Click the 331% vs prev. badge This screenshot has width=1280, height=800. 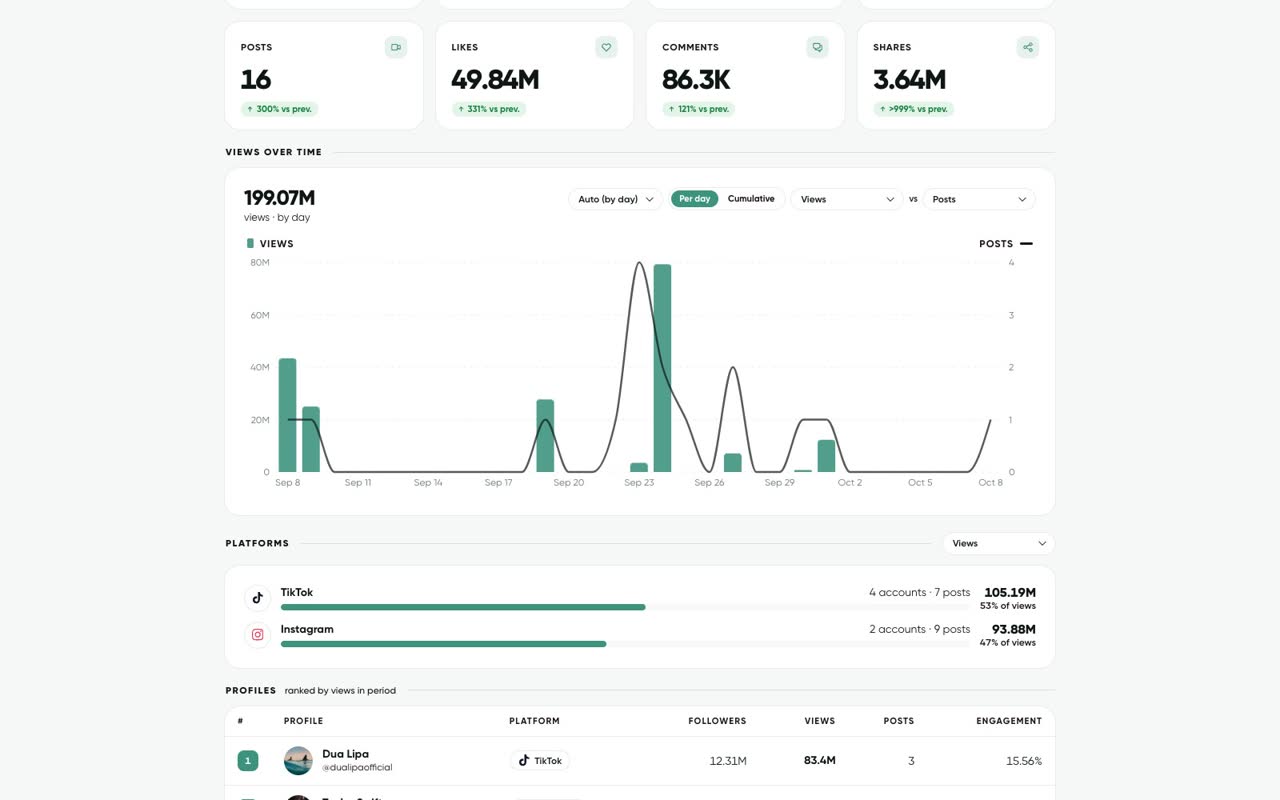489,109
